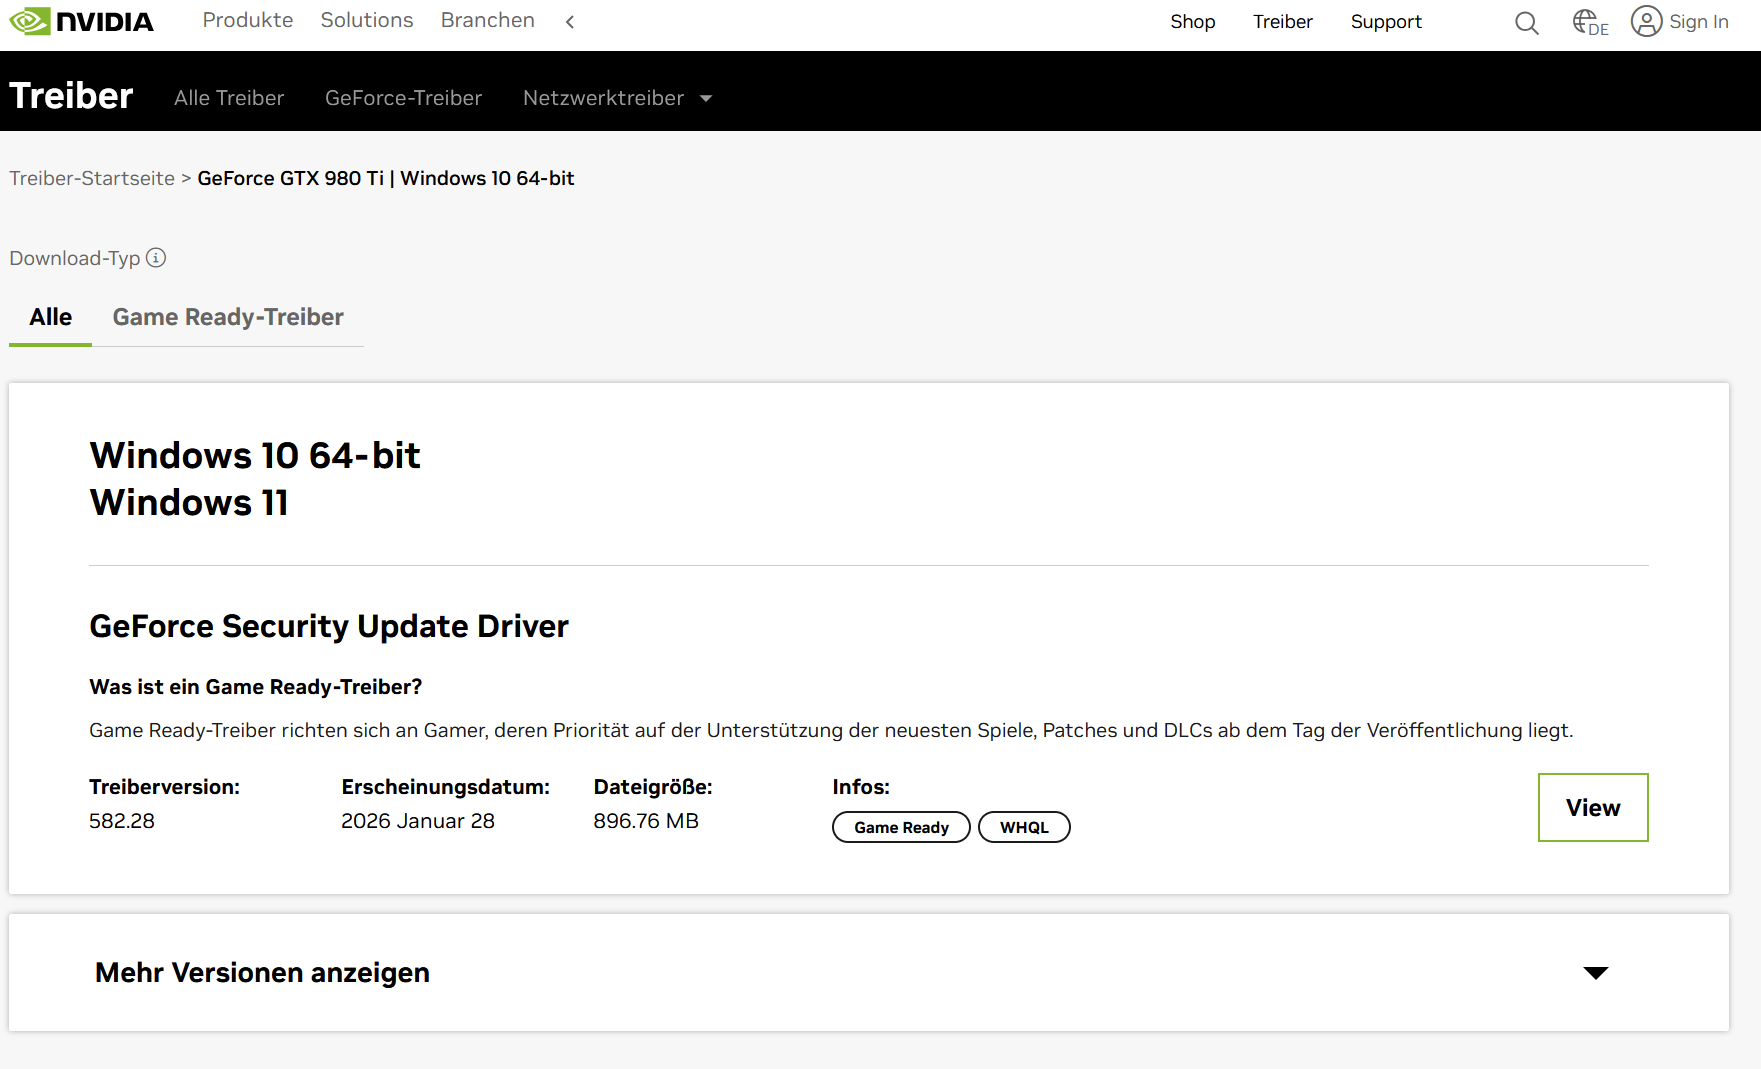This screenshot has height=1069, width=1761.
Task: Click the Sign In user icon
Action: 1646,21
